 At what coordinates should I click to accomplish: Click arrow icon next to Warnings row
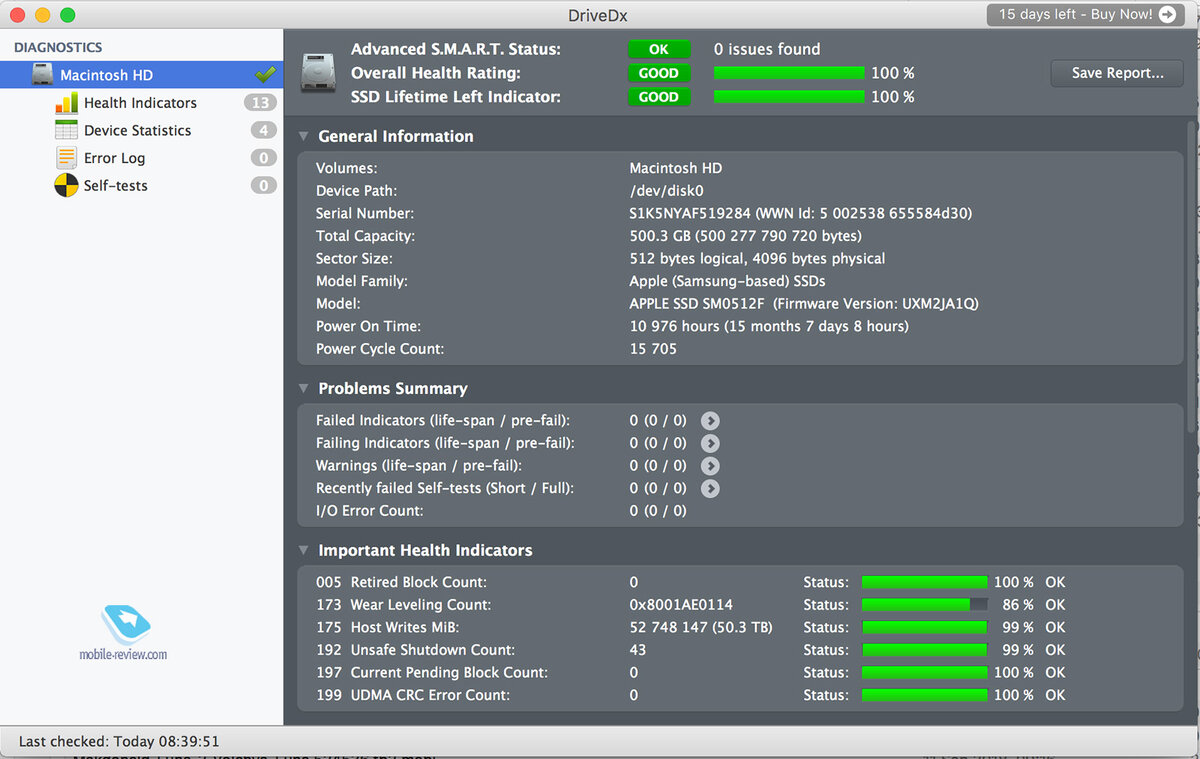click(x=710, y=466)
